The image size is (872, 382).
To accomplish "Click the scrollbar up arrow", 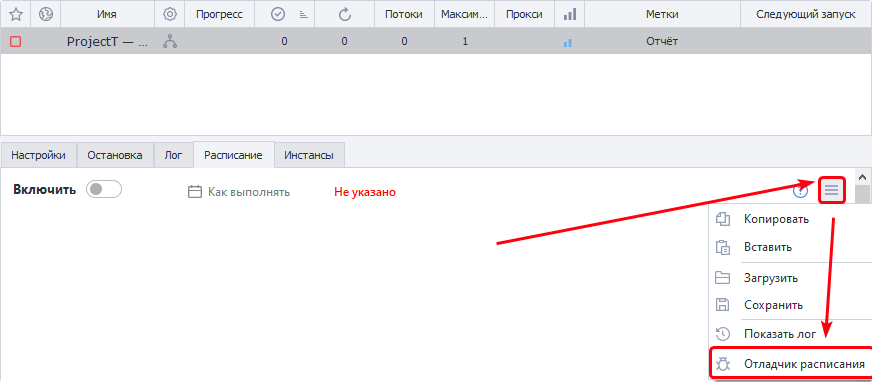I will (x=862, y=177).
